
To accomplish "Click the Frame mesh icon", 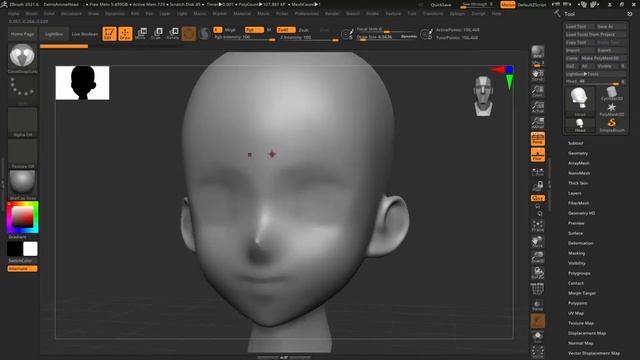I will pos(538,226).
